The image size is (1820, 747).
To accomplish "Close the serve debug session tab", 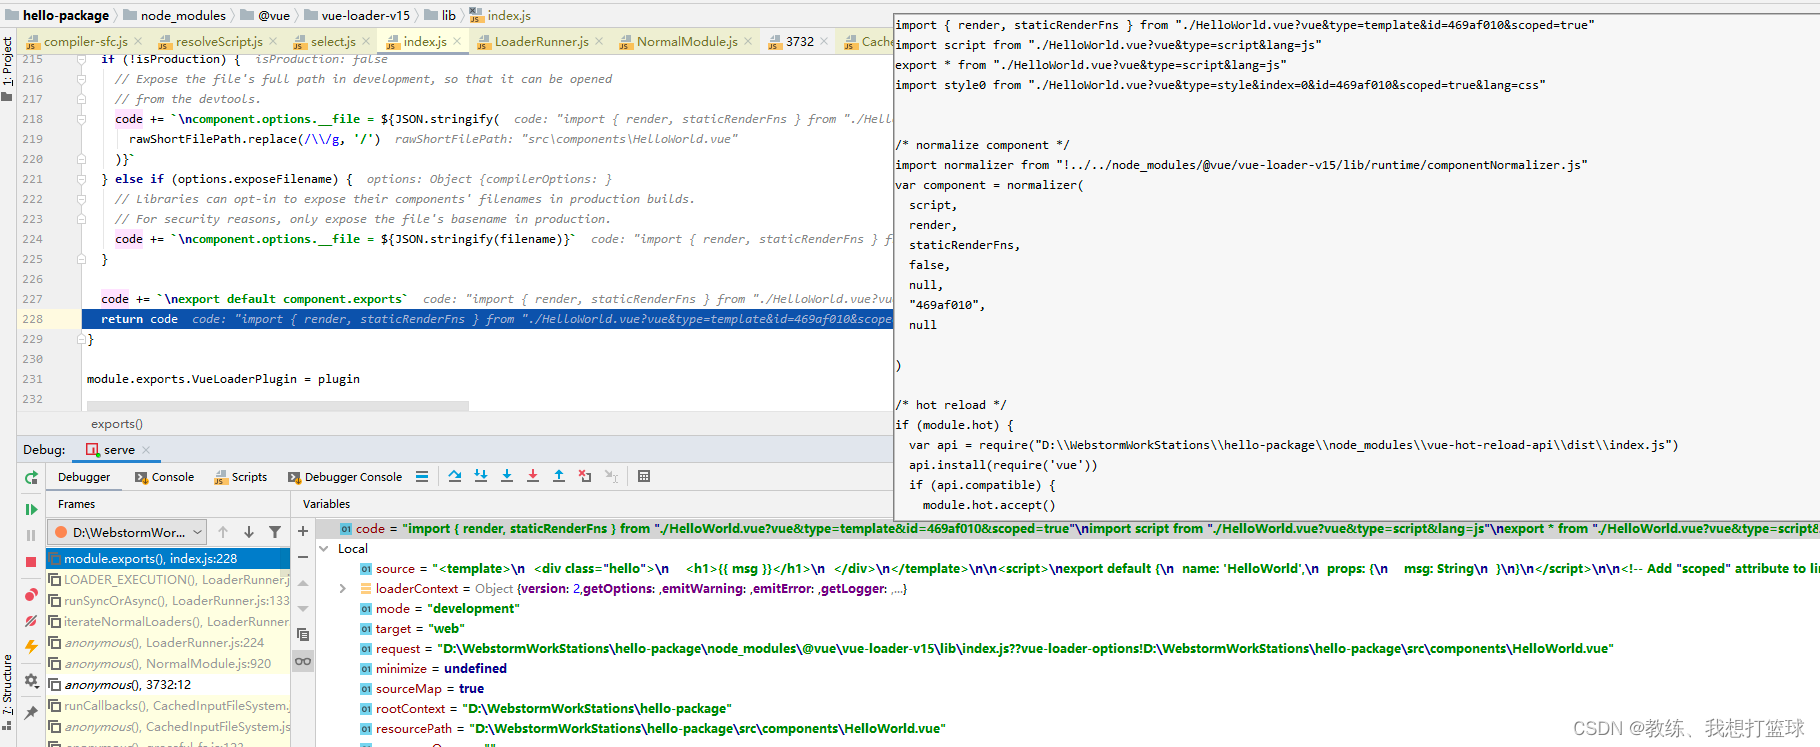I will (x=146, y=450).
